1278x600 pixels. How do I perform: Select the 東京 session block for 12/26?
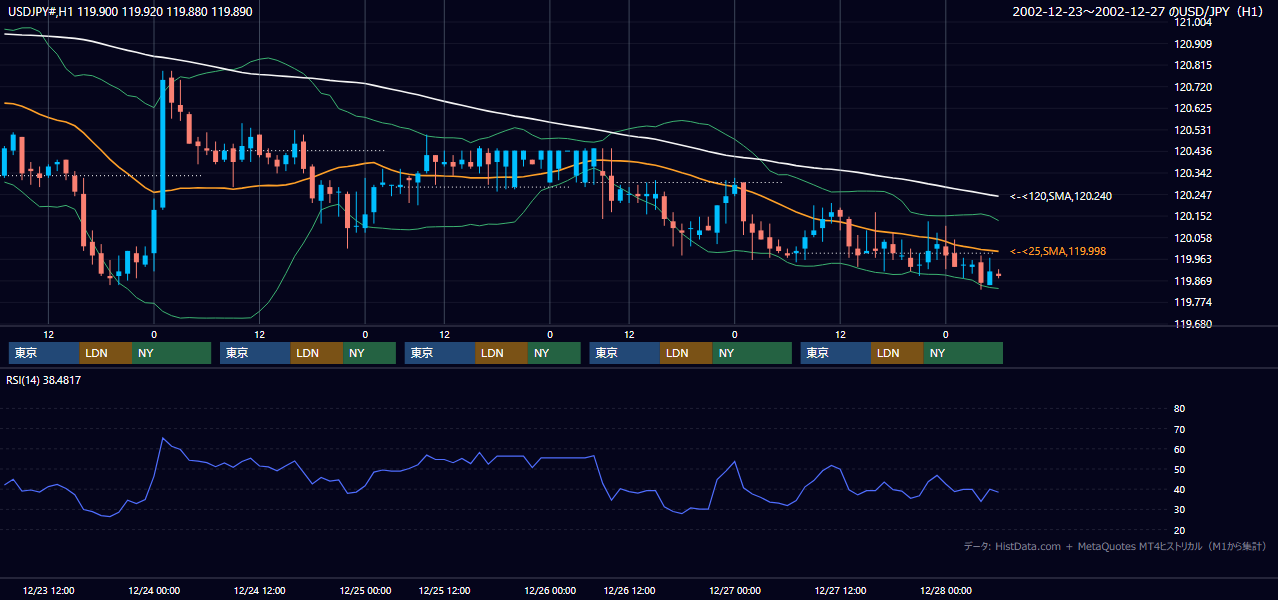[x=625, y=353]
